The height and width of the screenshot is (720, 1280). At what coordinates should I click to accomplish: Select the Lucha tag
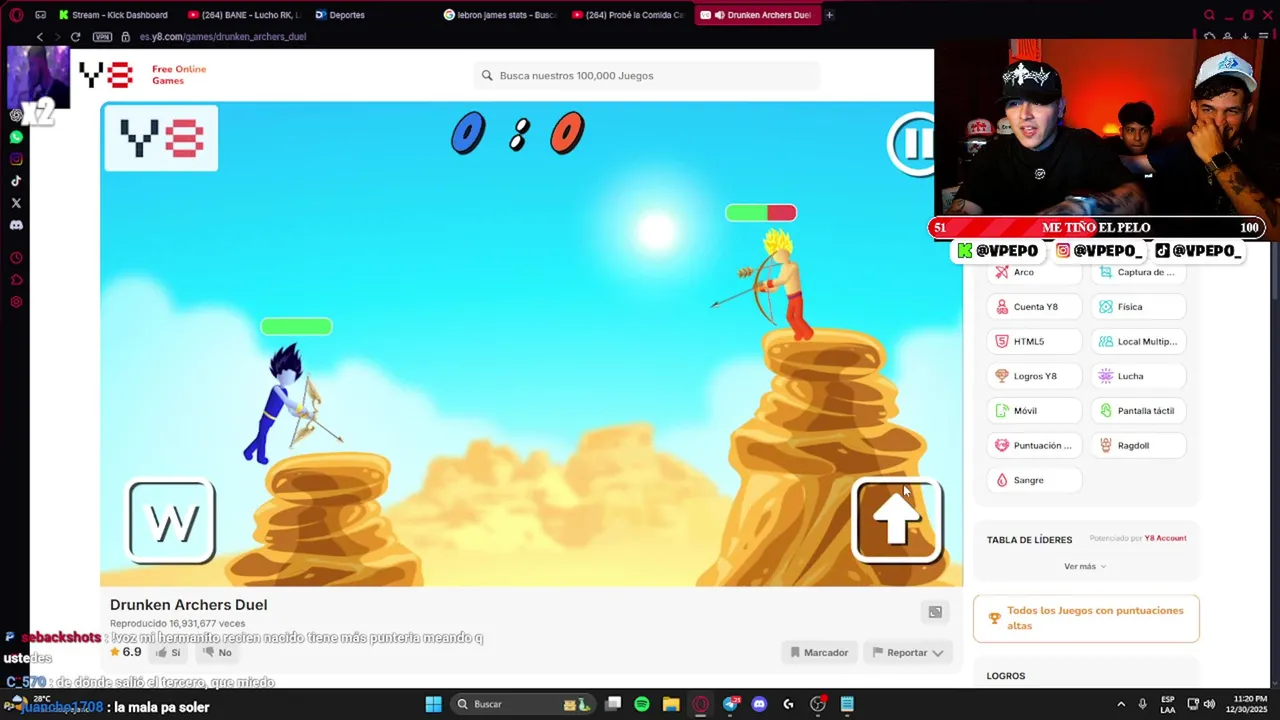click(x=1138, y=376)
